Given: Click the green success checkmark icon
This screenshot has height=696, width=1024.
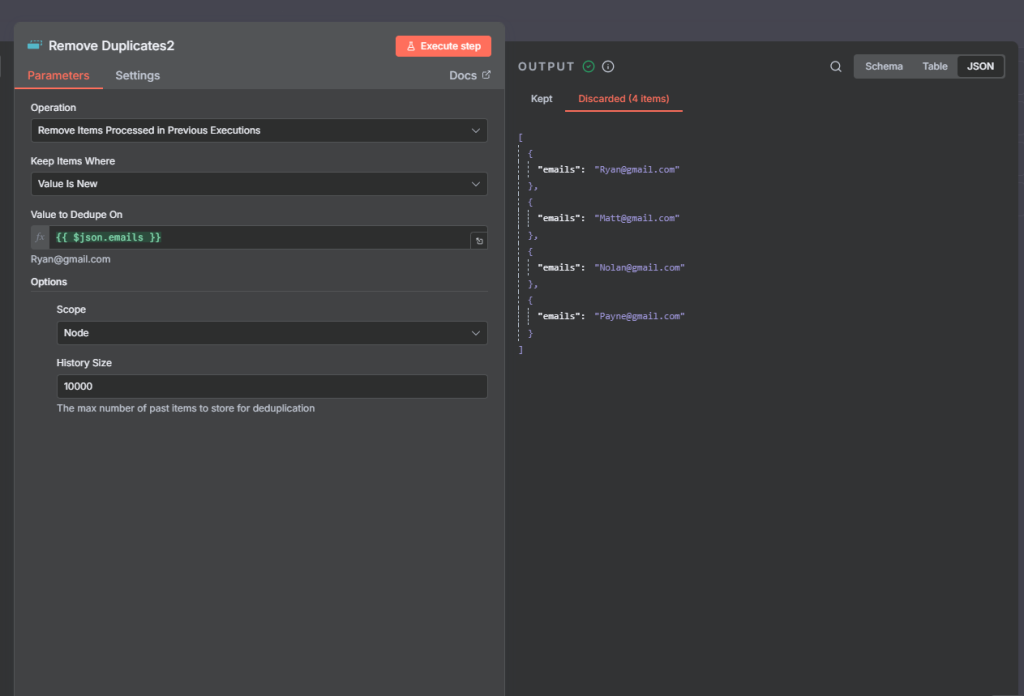Looking at the screenshot, I should (588, 67).
